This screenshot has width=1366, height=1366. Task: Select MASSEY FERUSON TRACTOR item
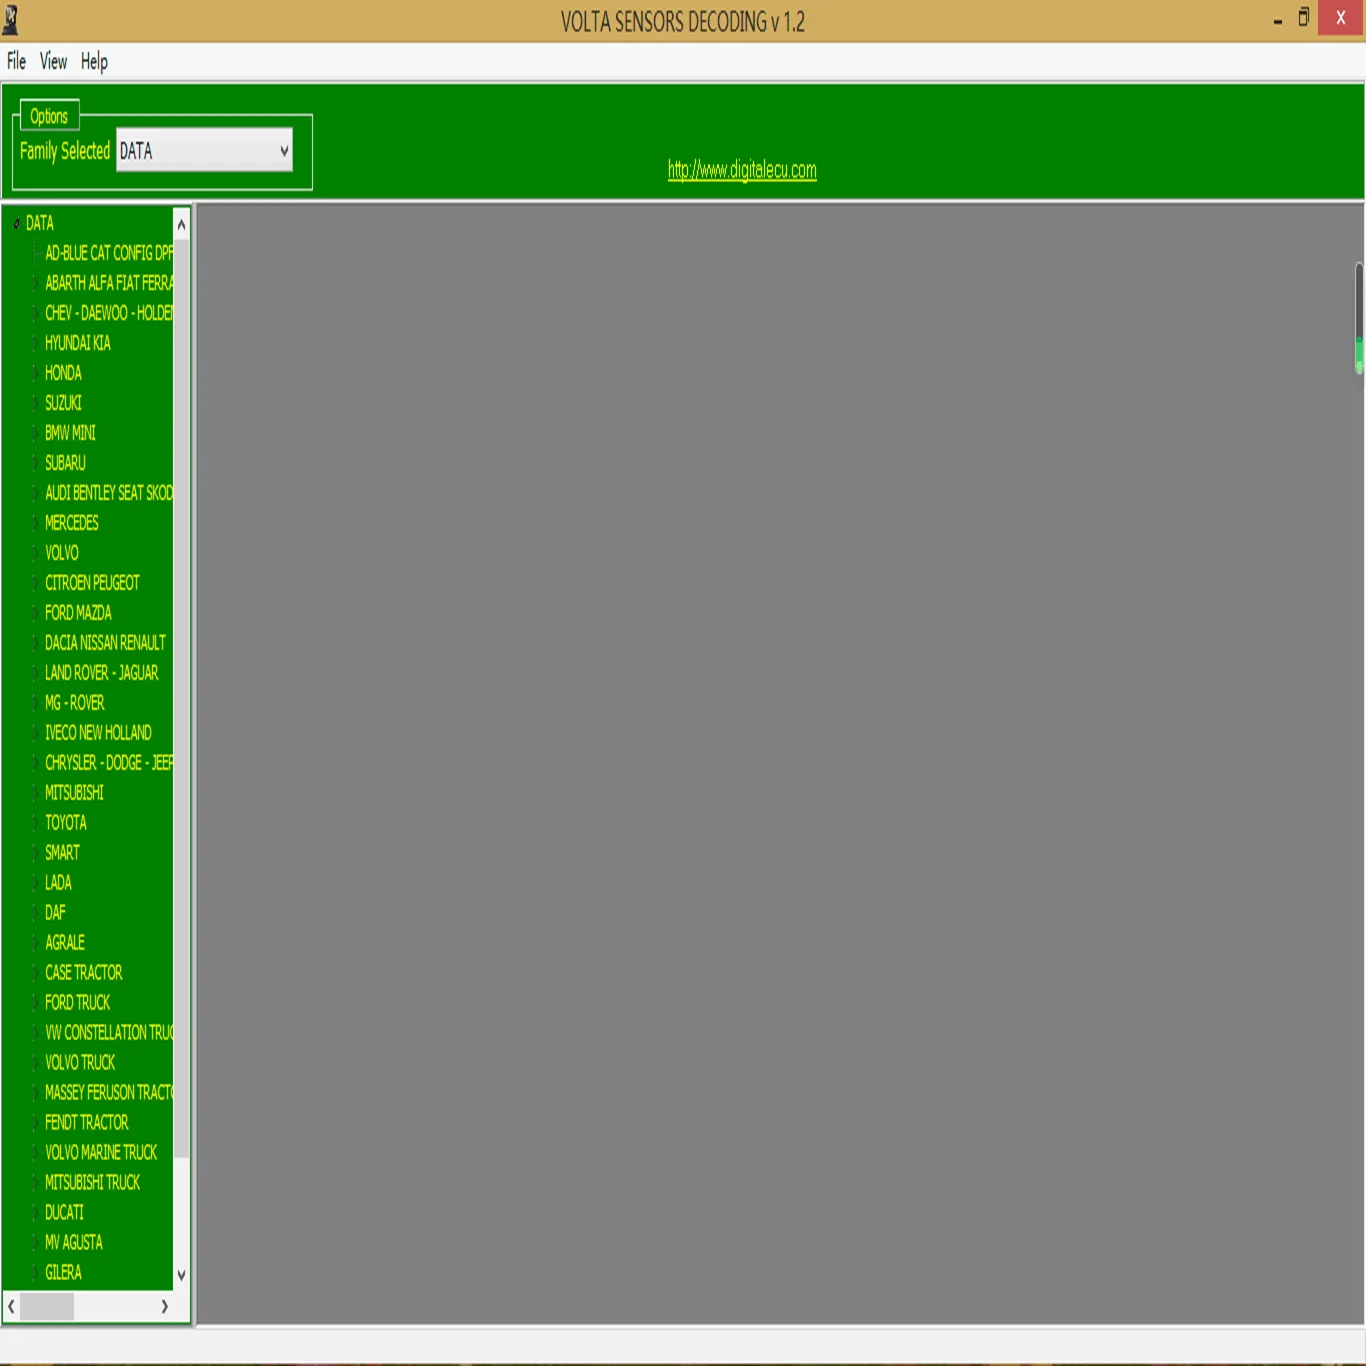click(x=109, y=1093)
